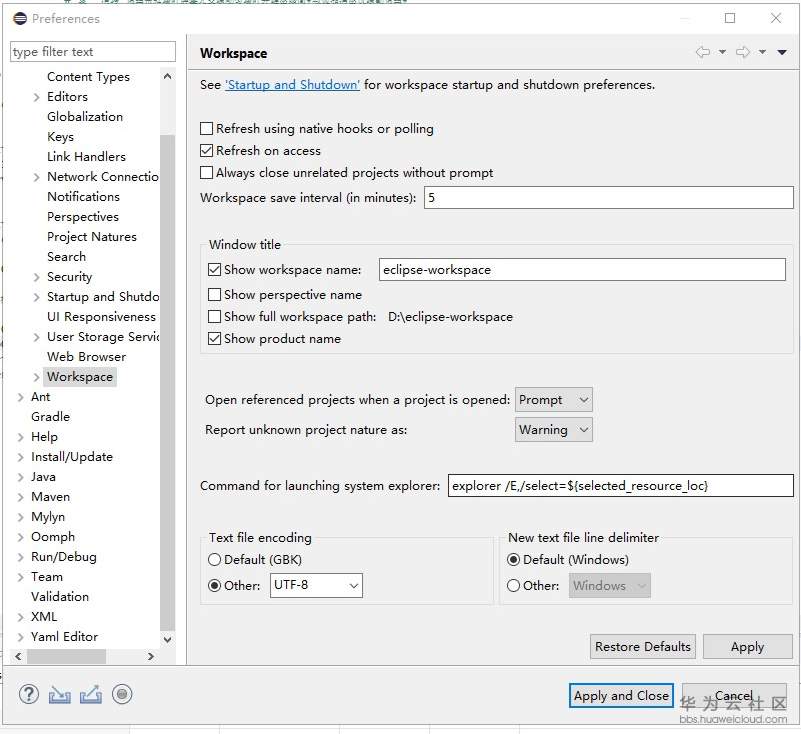Screen dimensions: 801x734
Task: Open the Perspectives preference page
Action: click(83, 217)
